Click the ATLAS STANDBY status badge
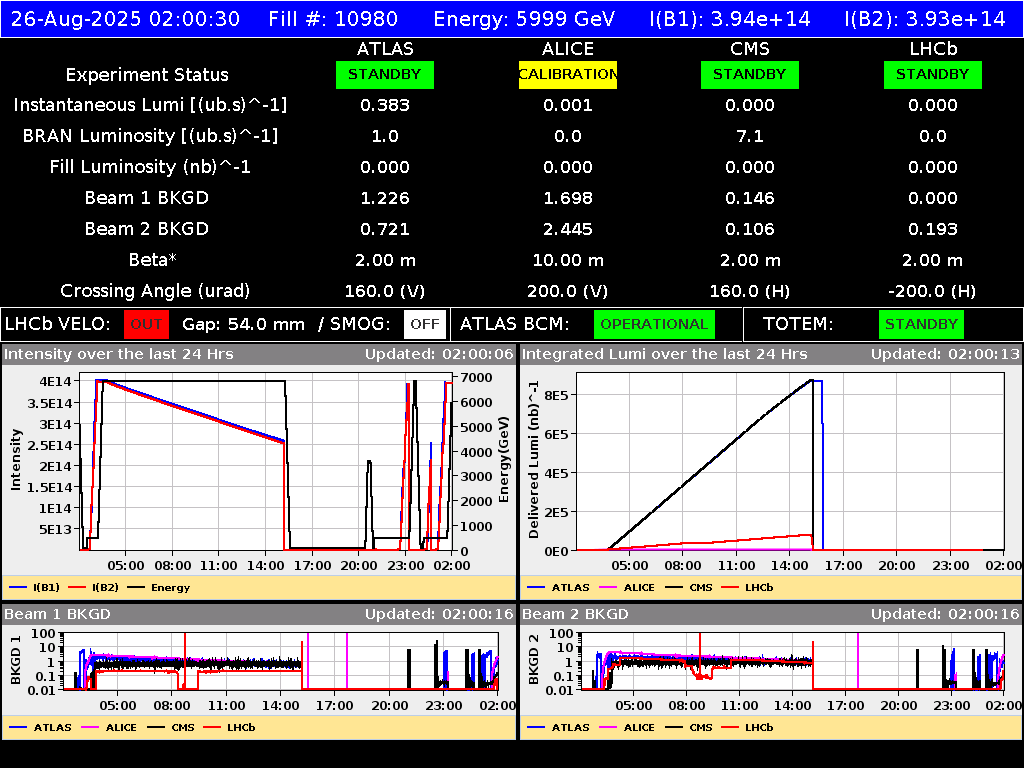 click(385, 74)
